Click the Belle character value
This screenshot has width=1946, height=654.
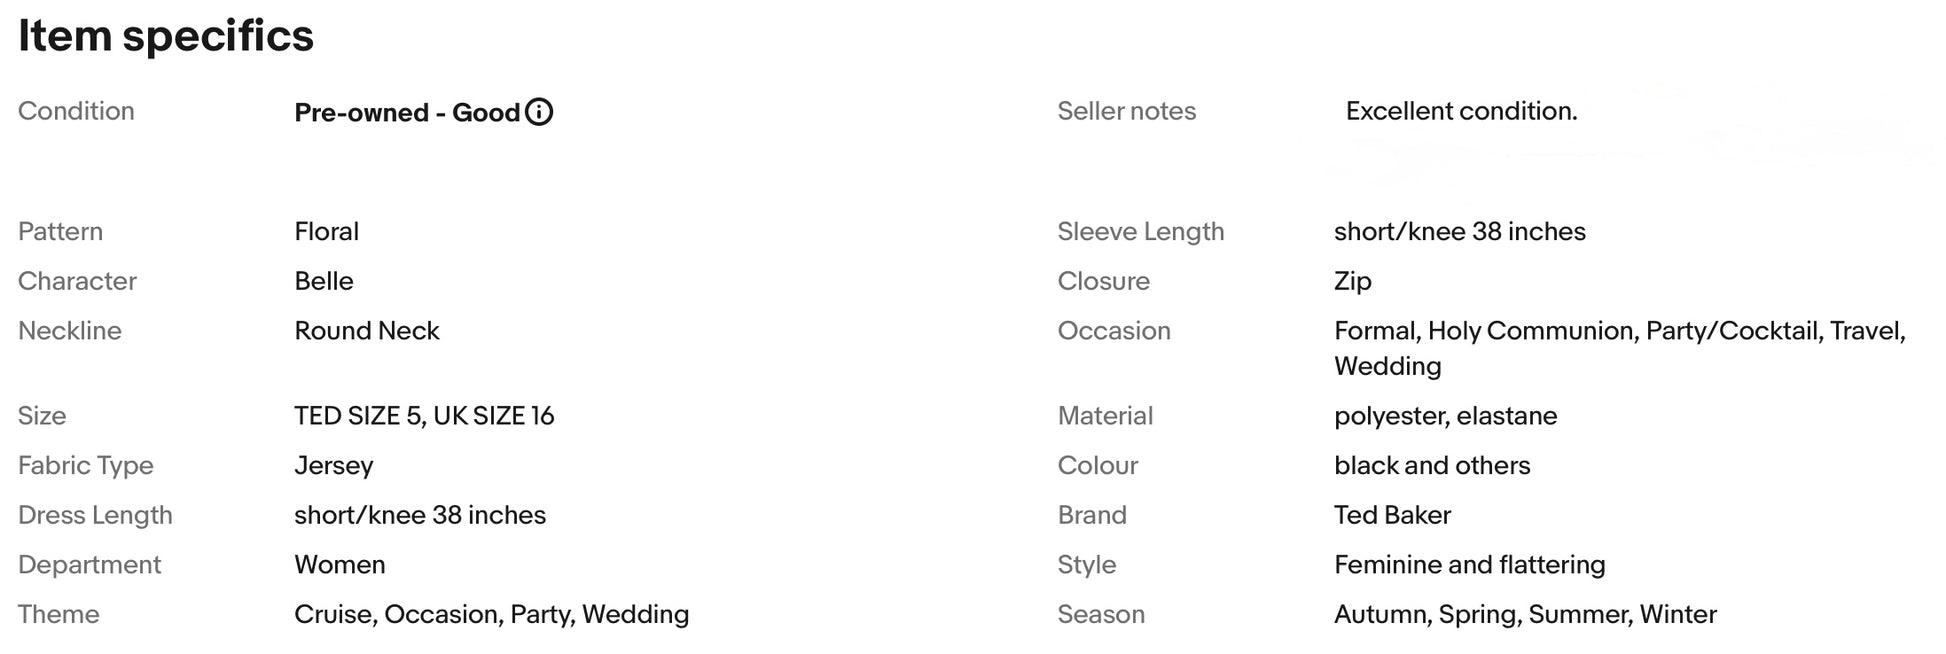(324, 281)
